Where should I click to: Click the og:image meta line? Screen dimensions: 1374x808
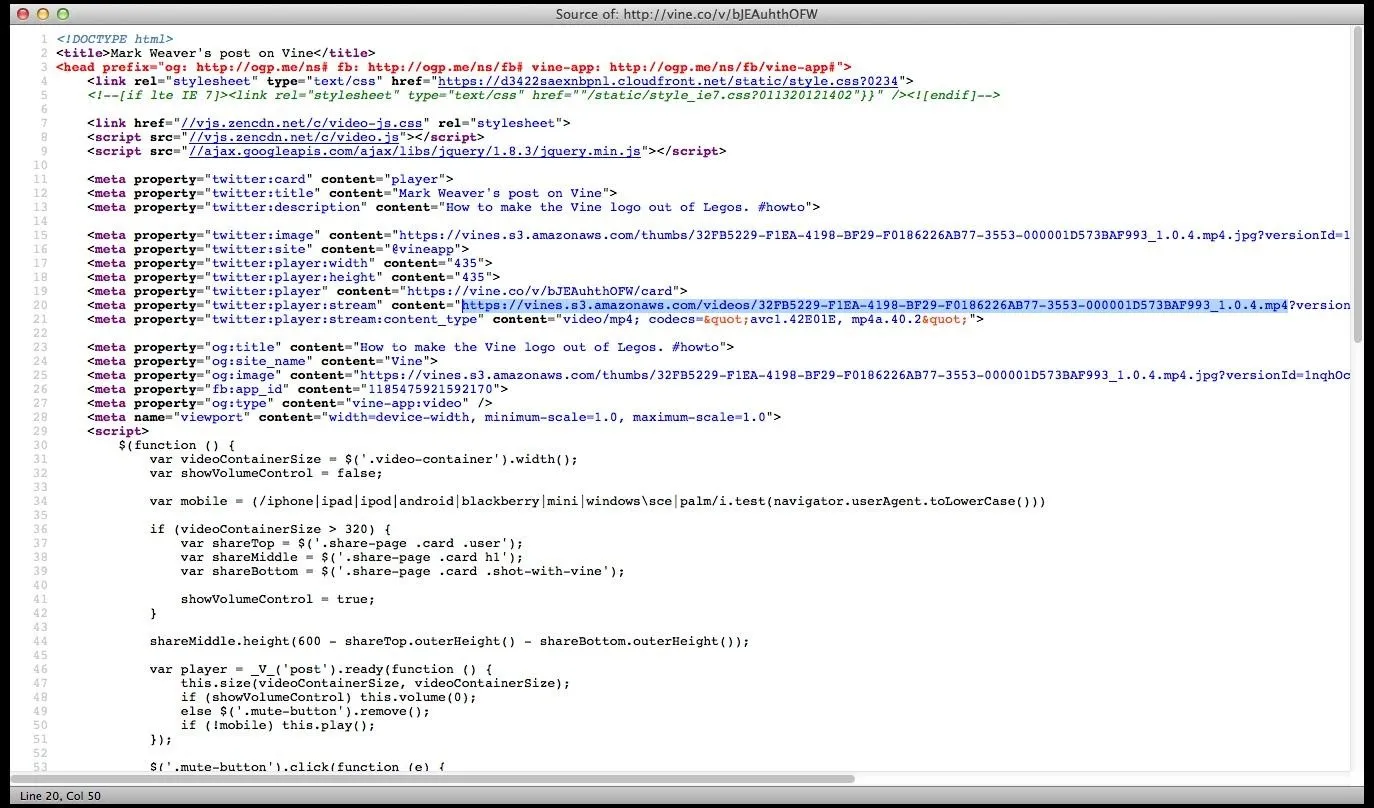pos(718,375)
